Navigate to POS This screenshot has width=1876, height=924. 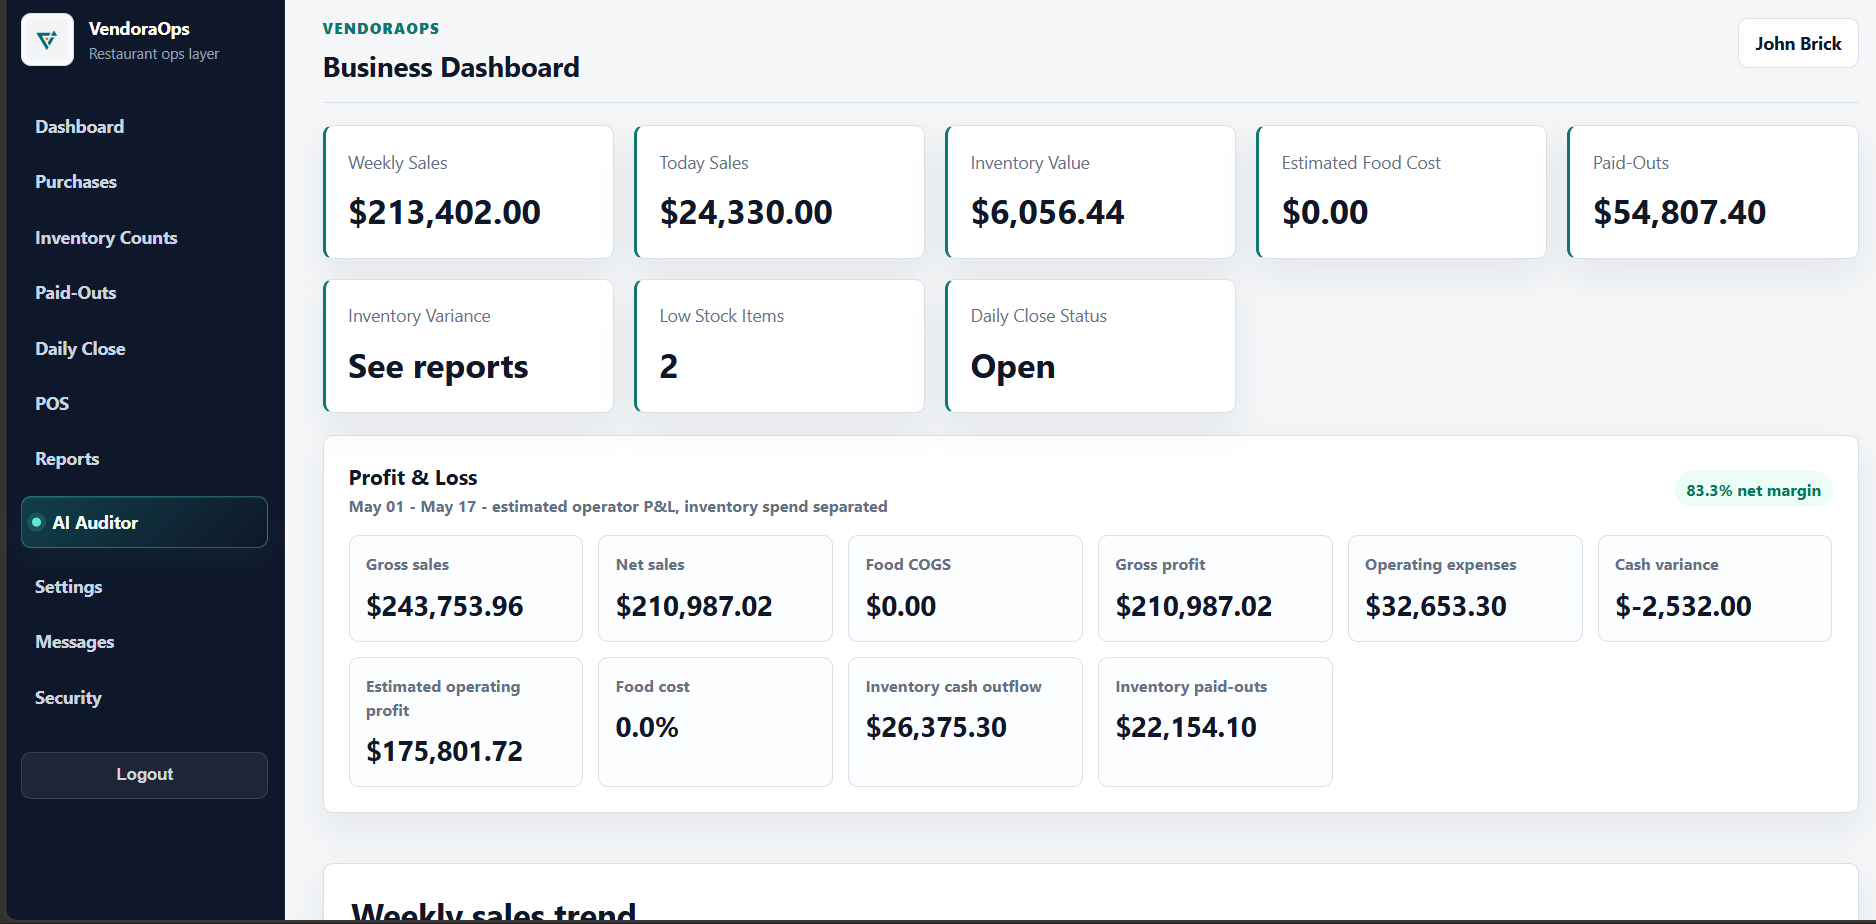[x=52, y=404]
